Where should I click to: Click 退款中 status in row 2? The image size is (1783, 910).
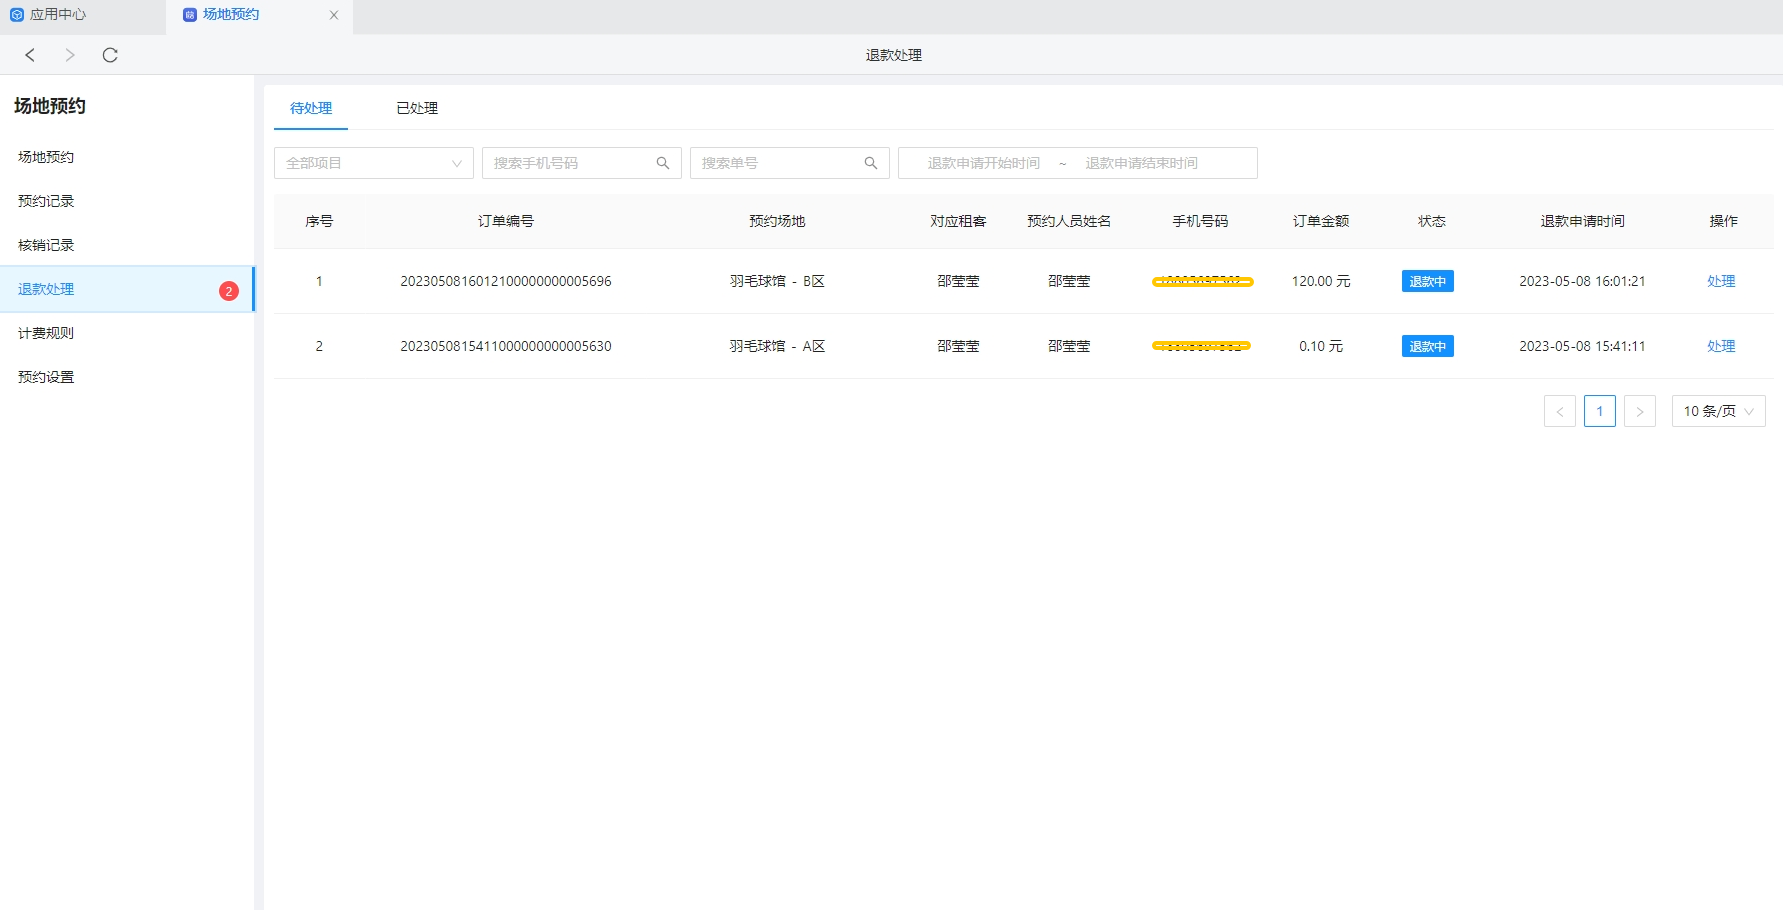(x=1428, y=346)
